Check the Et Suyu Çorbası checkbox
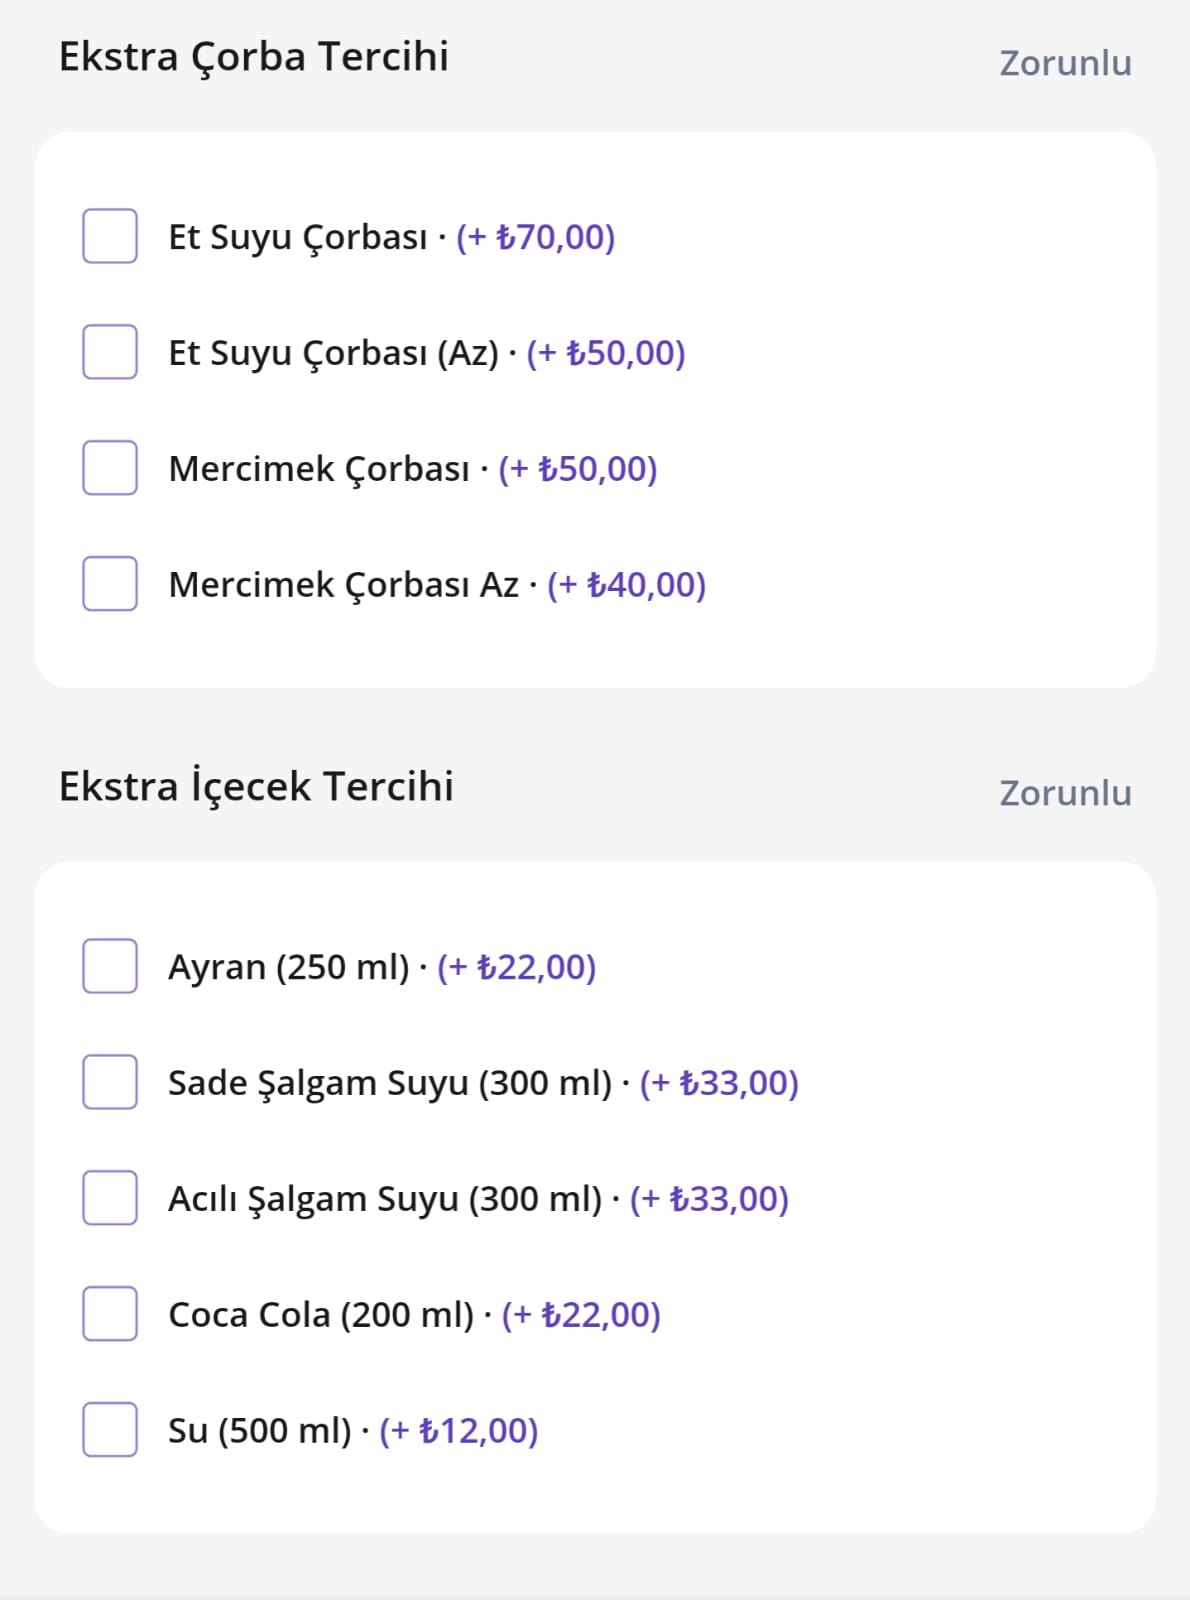 click(110, 236)
